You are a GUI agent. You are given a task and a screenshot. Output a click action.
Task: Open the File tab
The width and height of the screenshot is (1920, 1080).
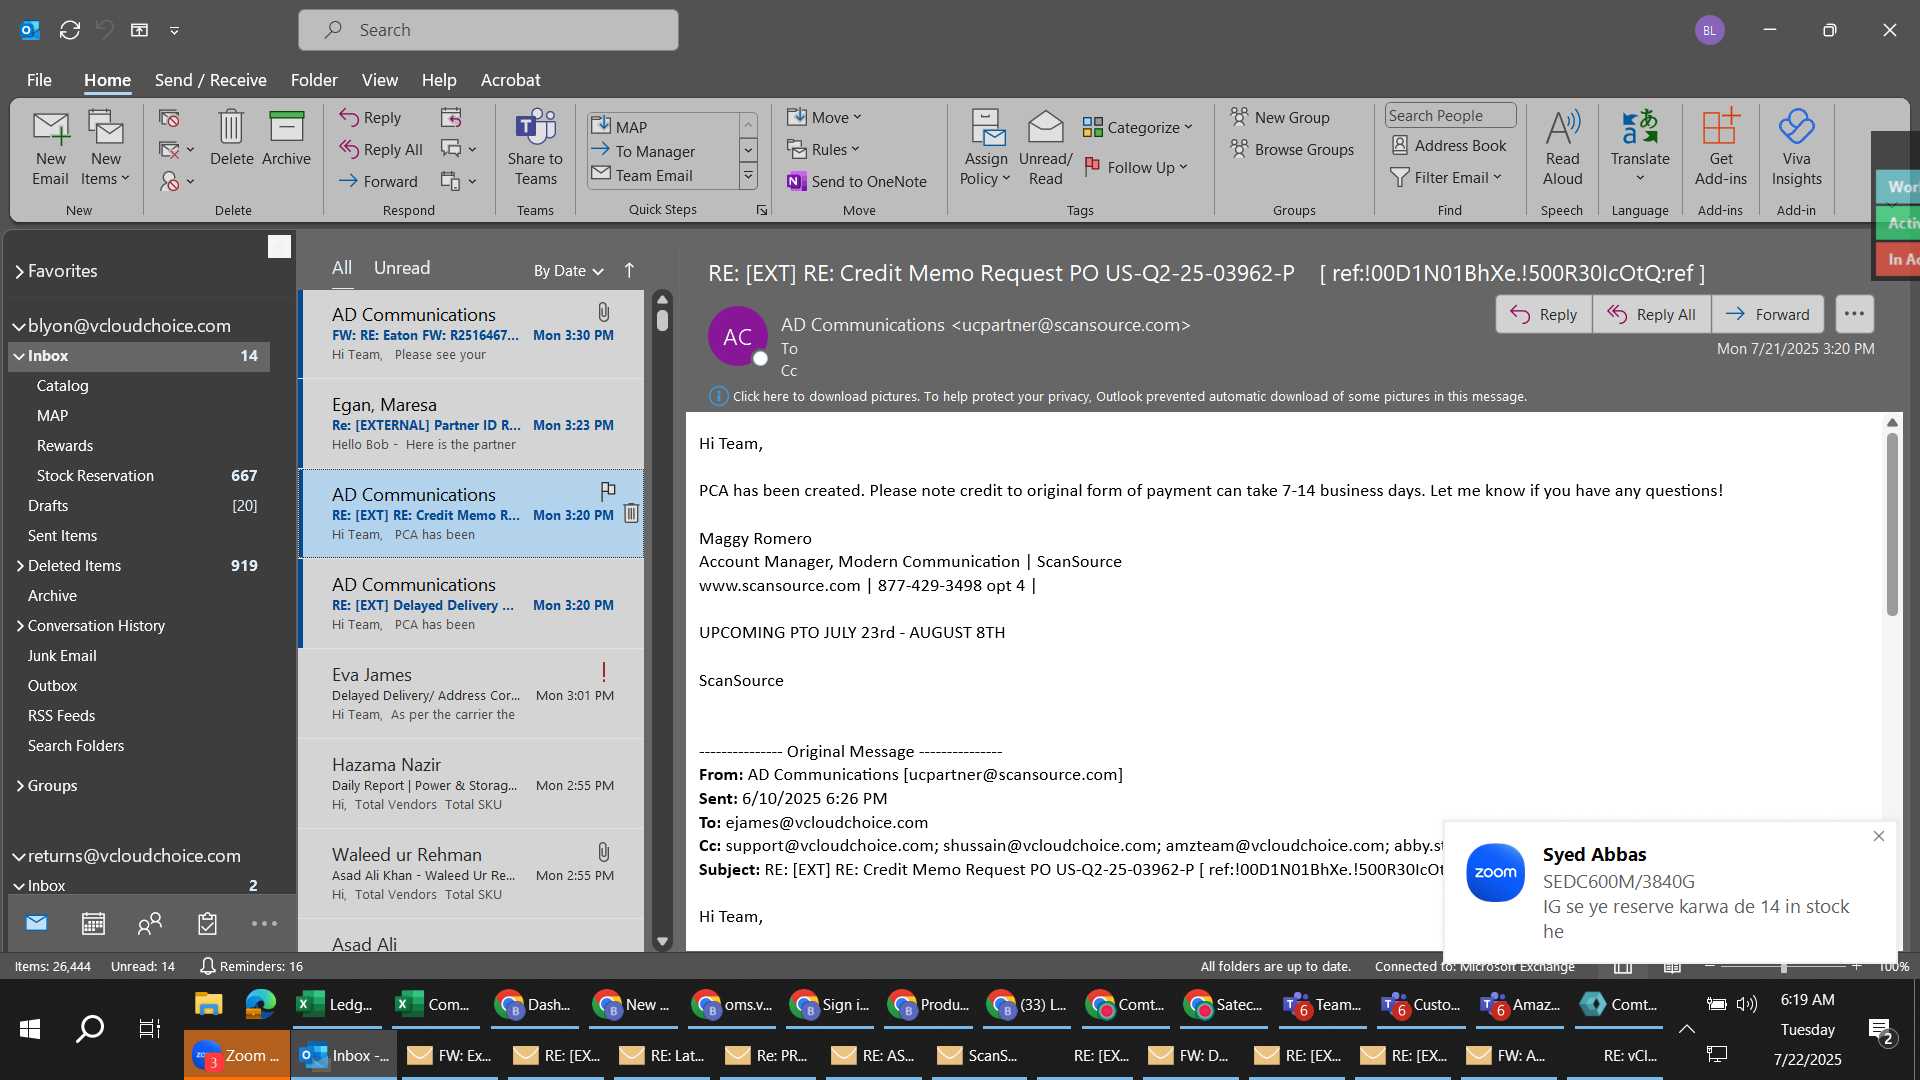(39, 80)
